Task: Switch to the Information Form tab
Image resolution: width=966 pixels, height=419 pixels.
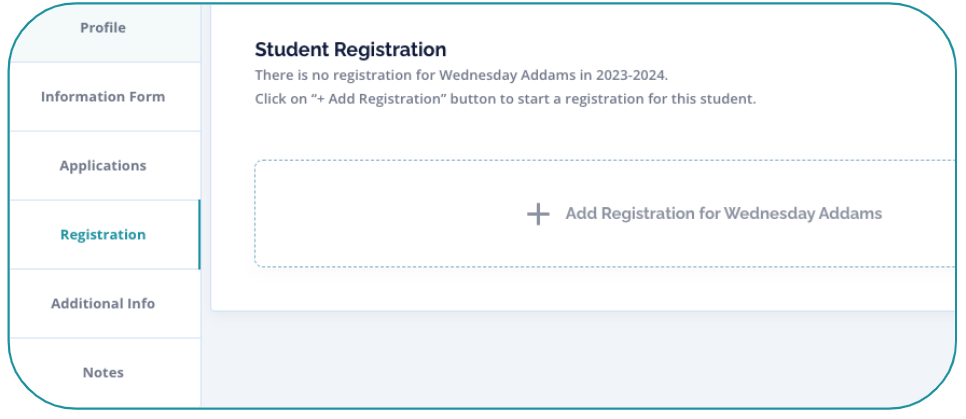Action: tap(103, 97)
